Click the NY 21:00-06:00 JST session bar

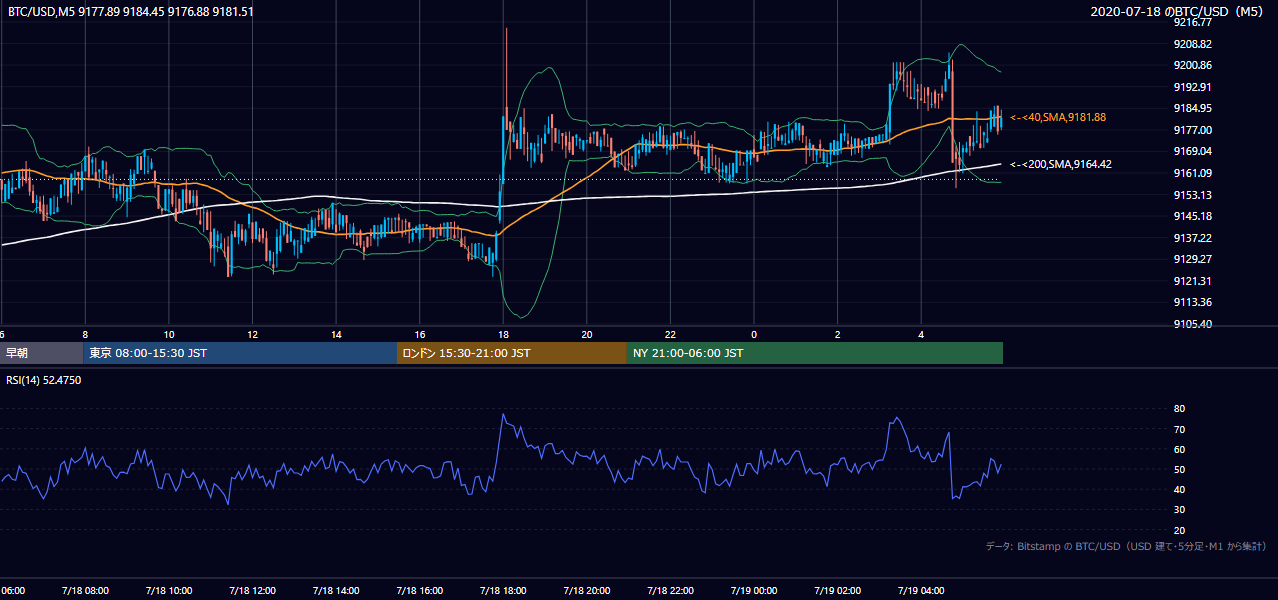tap(815, 353)
